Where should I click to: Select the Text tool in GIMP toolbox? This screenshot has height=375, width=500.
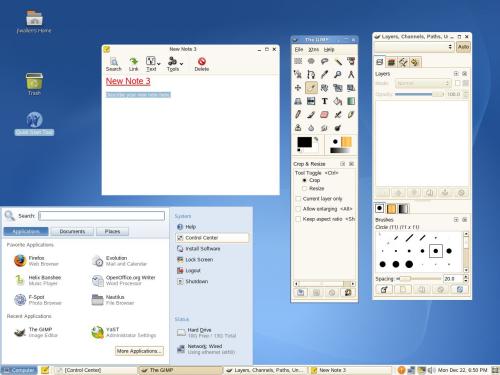pos(324,101)
